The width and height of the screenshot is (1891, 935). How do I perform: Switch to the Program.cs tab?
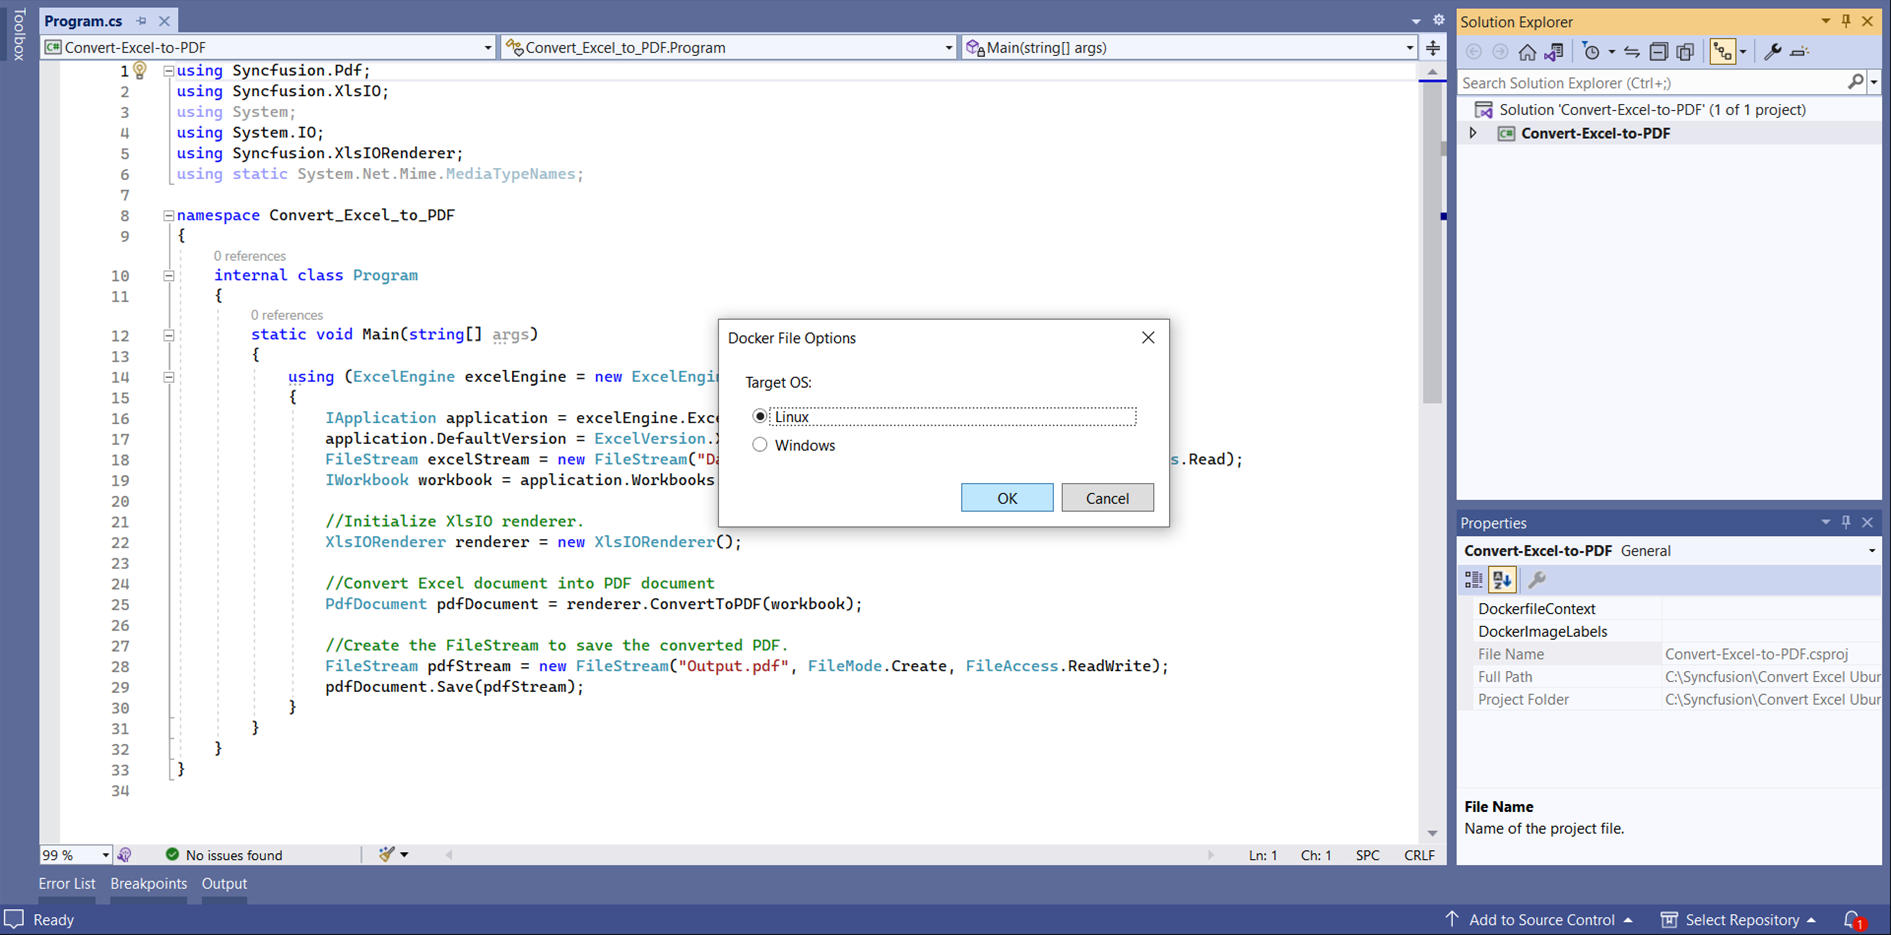coord(83,21)
